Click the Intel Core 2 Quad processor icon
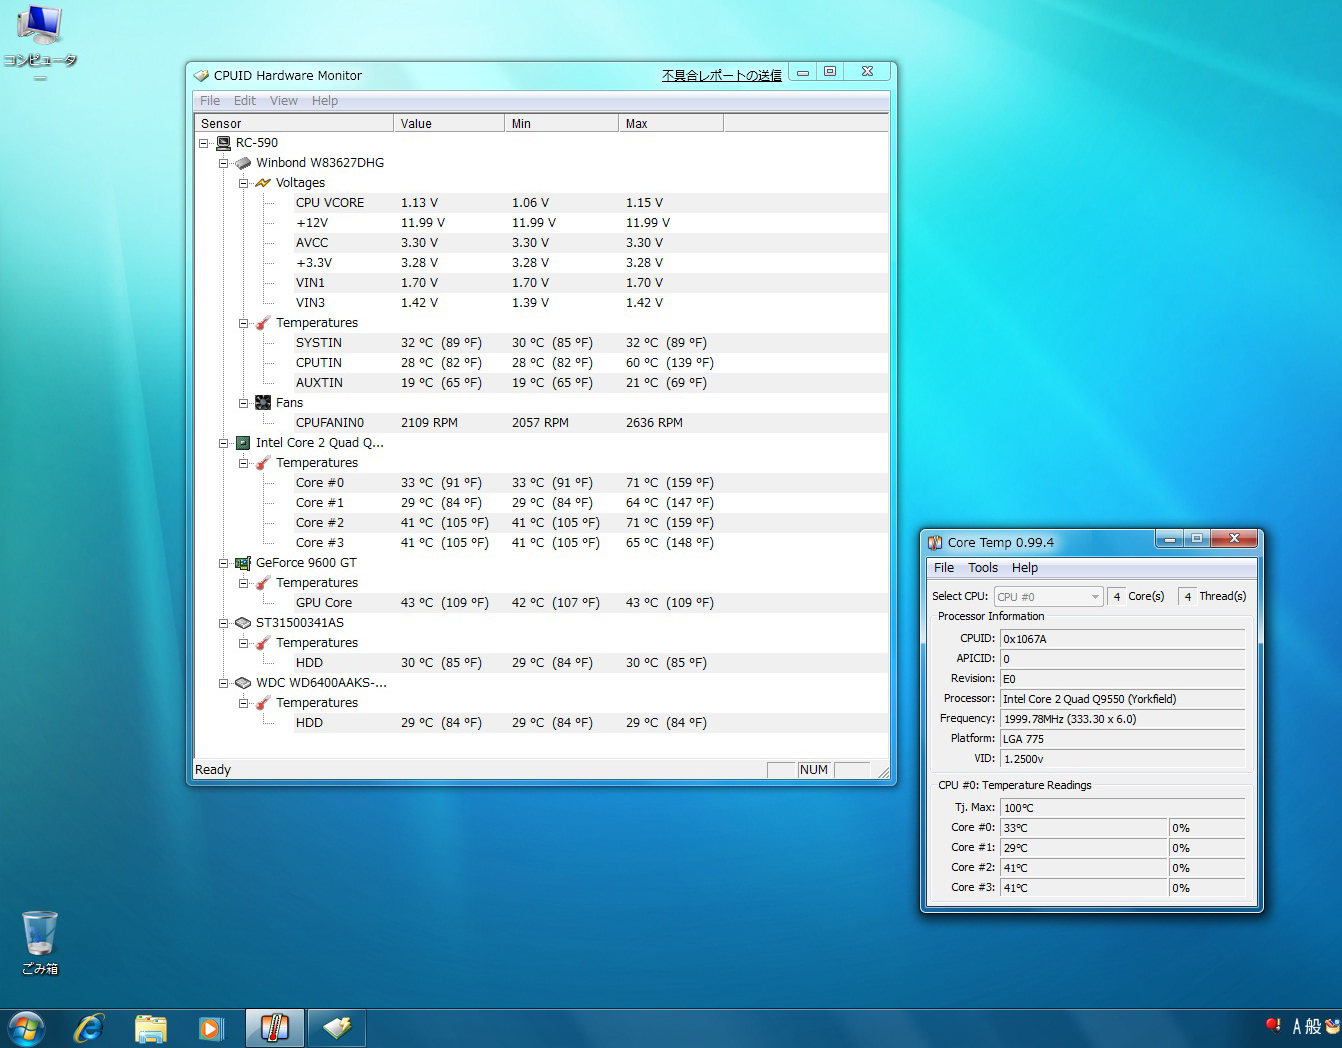This screenshot has height=1048, width=1342. [243, 443]
